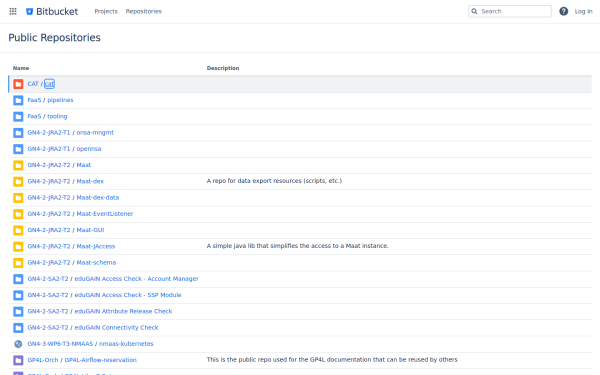Screen dimensions: 600x375
Task: Click the yellow avatar icon beside Maat-dex
Action: pyautogui.click(x=18, y=181)
